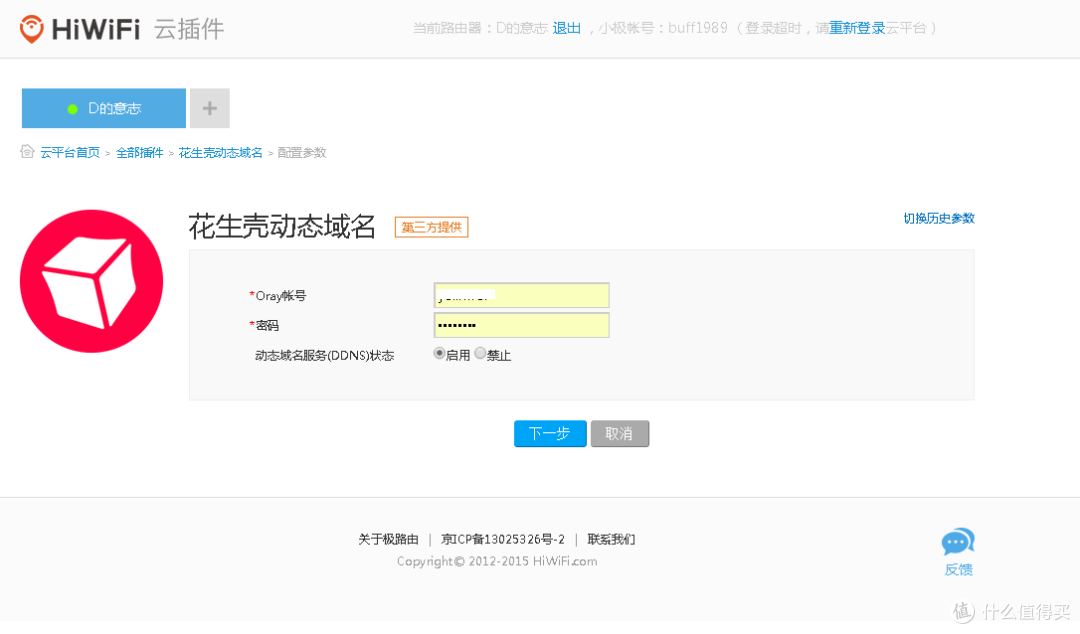The height and width of the screenshot is (634, 1080).
Task: Click 配置参数 breadcrumb text
Action: 302,153
